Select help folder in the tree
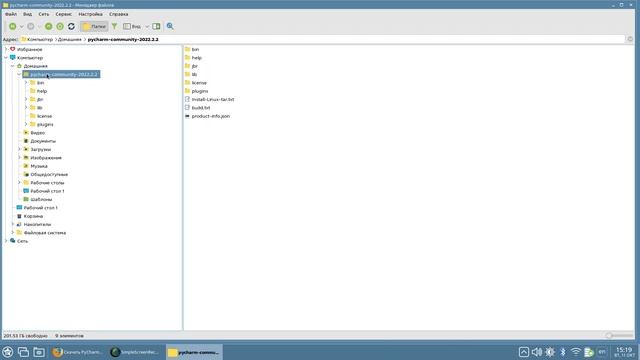This screenshot has width=640, height=360. [x=42, y=91]
